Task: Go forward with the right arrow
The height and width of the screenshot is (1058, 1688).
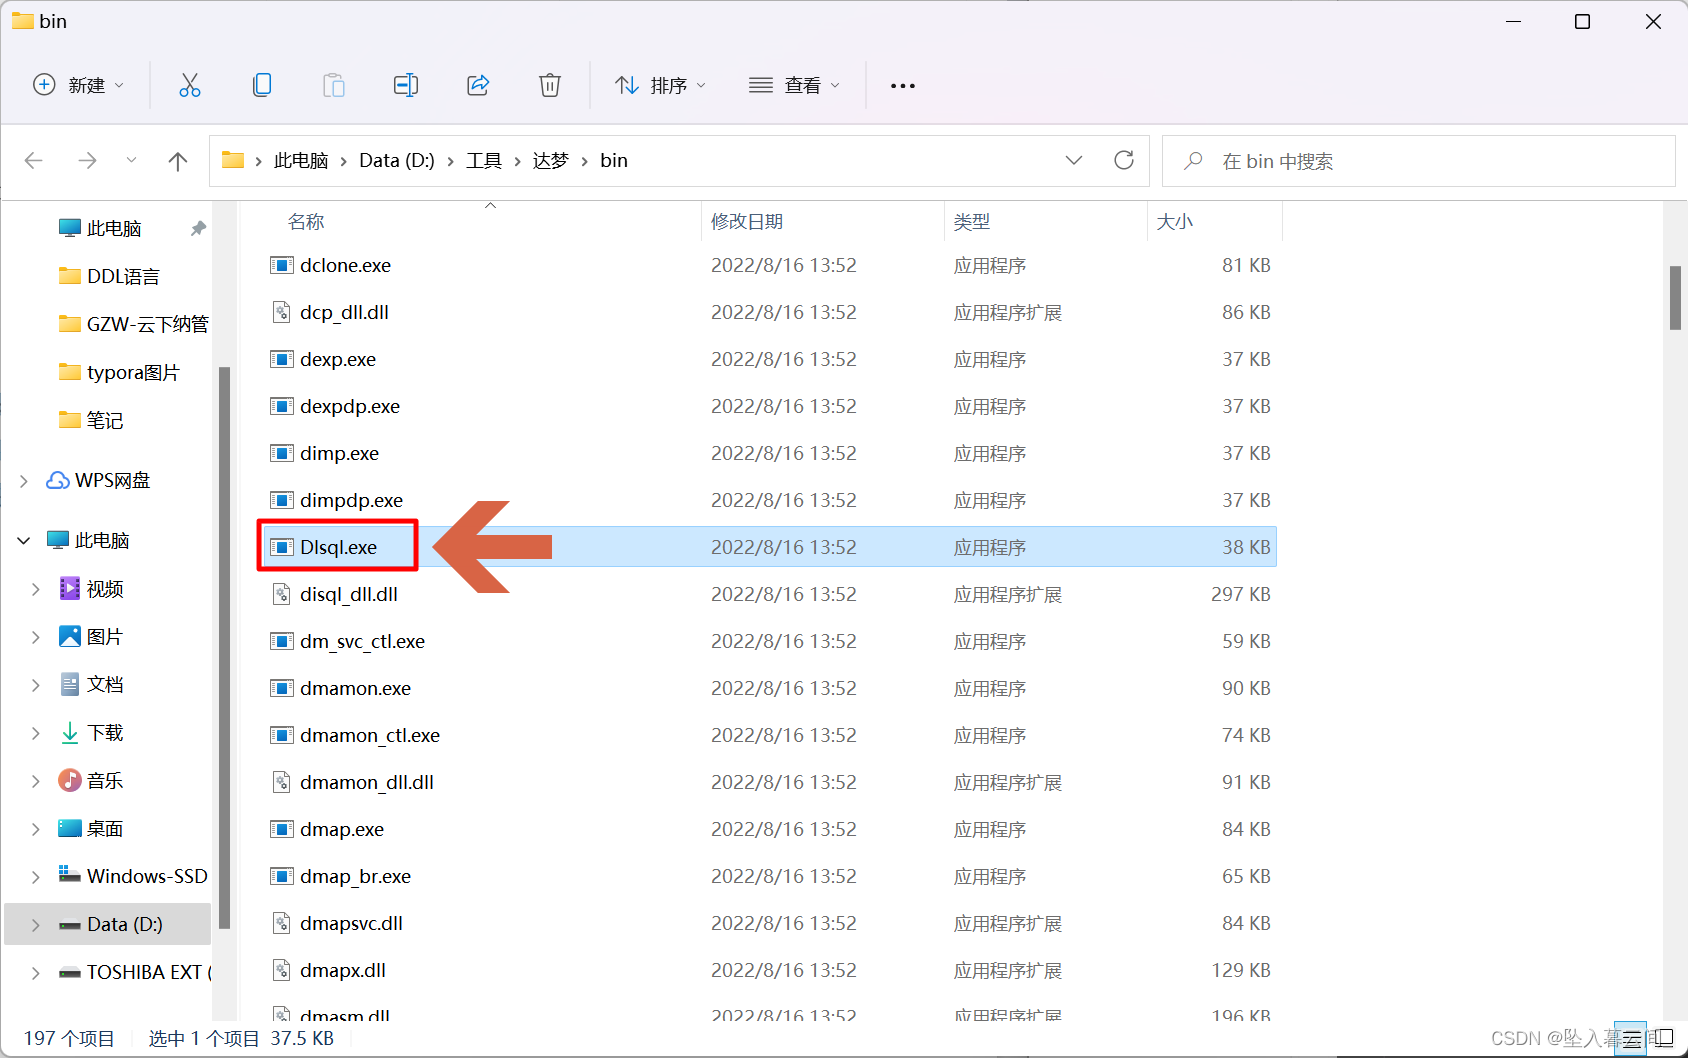Action: (88, 161)
